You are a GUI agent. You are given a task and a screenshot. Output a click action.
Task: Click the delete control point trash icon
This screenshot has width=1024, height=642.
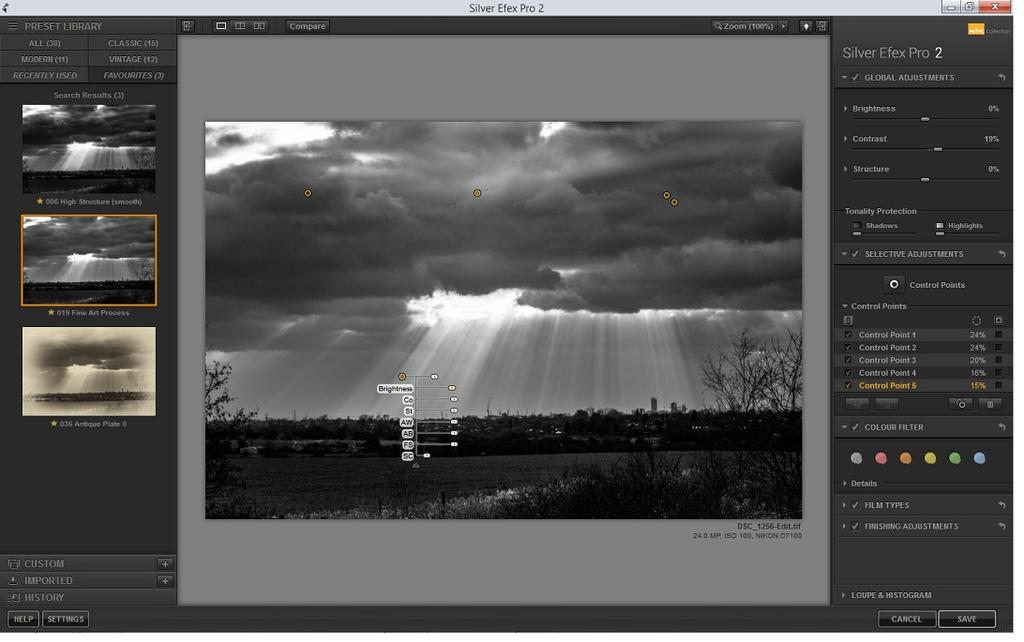click(x=988, y=404)
